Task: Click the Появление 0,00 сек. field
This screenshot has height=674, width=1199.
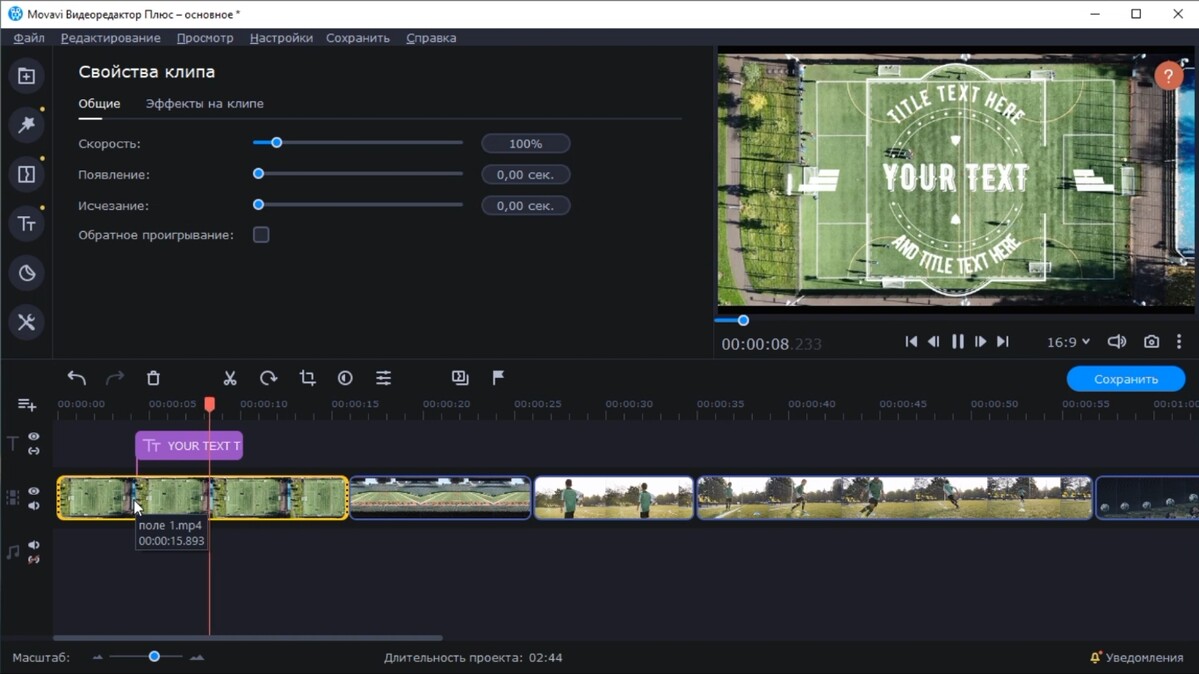Action: point(525,174)
